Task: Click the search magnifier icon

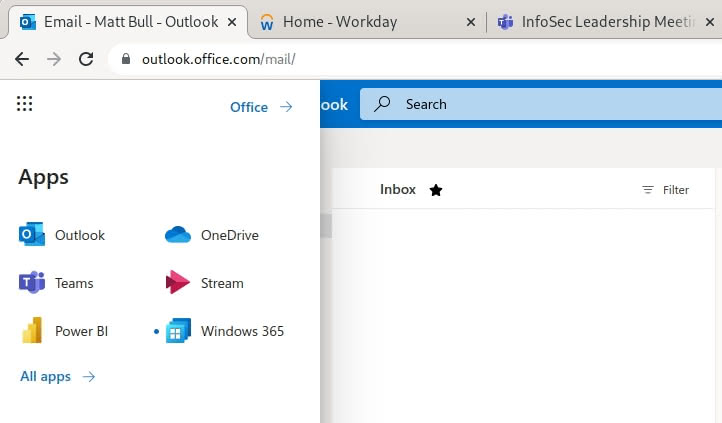Action: (x=382, y=104)
